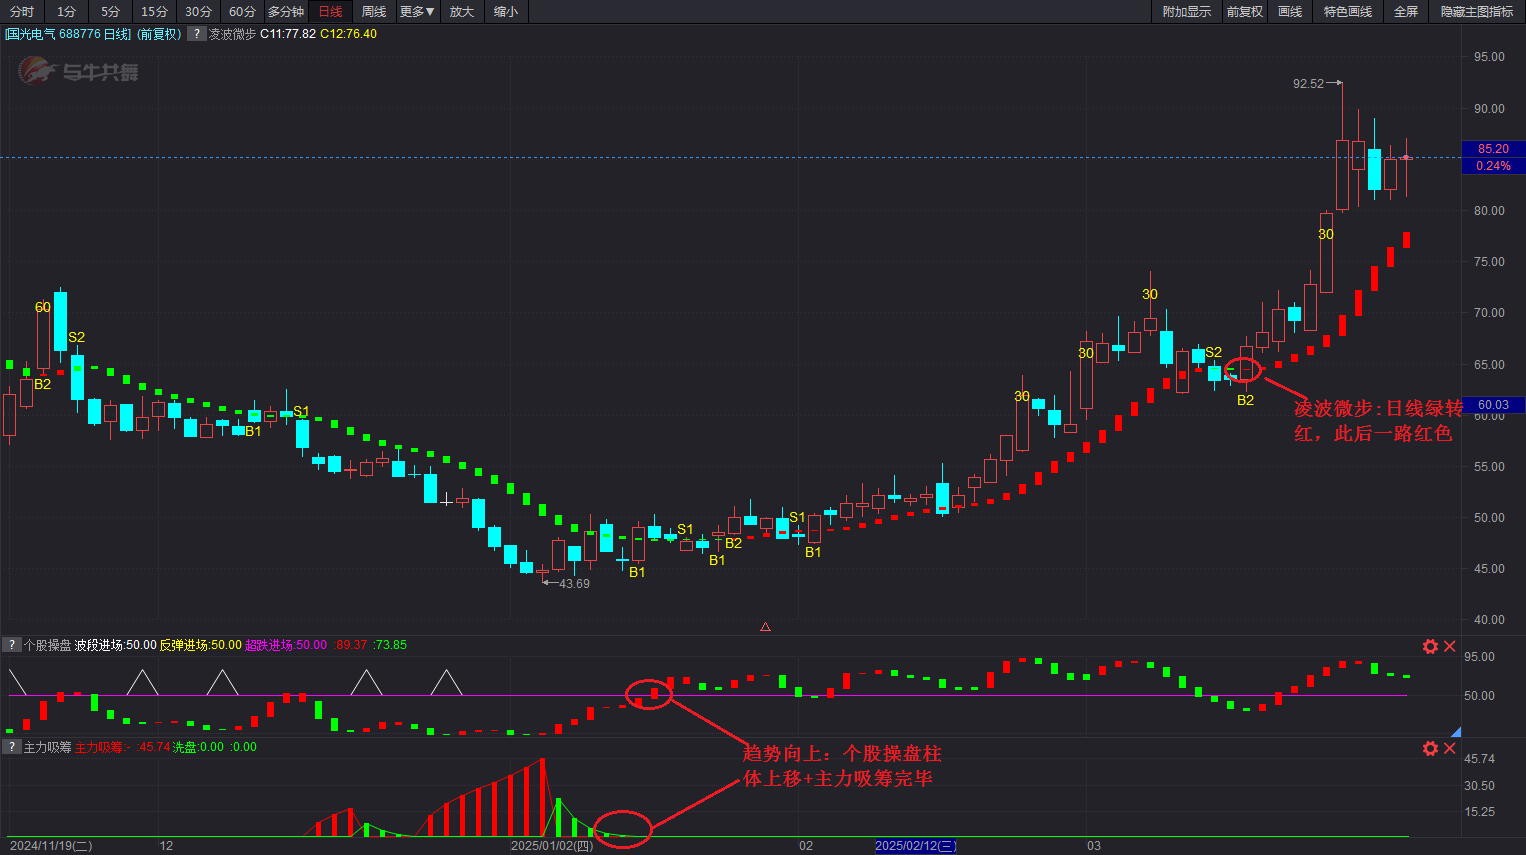
Task: Click the 凌波微步 indicator name
Action: [232, 34]
